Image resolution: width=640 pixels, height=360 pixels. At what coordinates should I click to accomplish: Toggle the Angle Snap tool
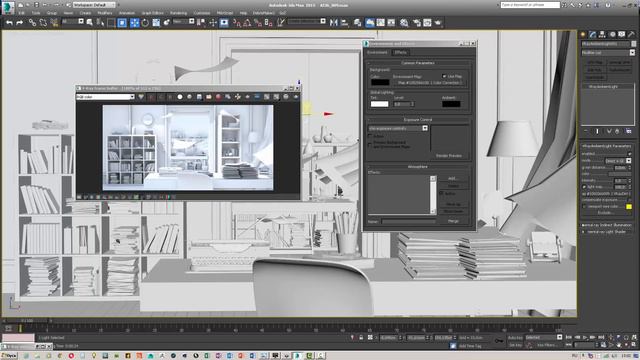coord(247,23)
